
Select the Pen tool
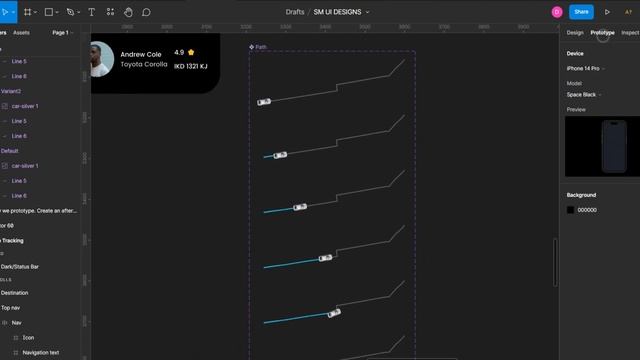click(x=70, y=12)
